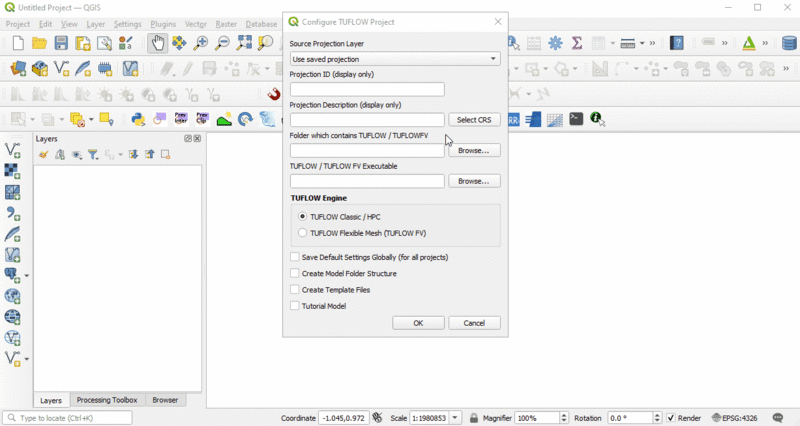Click the New Project blank page icon
The height and width of the screenshot is (426, 800).
coord(18,43)
